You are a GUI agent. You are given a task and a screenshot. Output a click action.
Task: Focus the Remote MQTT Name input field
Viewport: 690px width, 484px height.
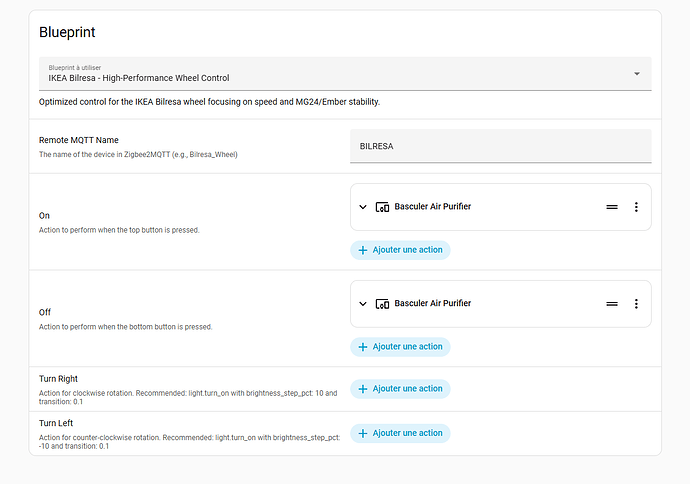tap(500, 146)
